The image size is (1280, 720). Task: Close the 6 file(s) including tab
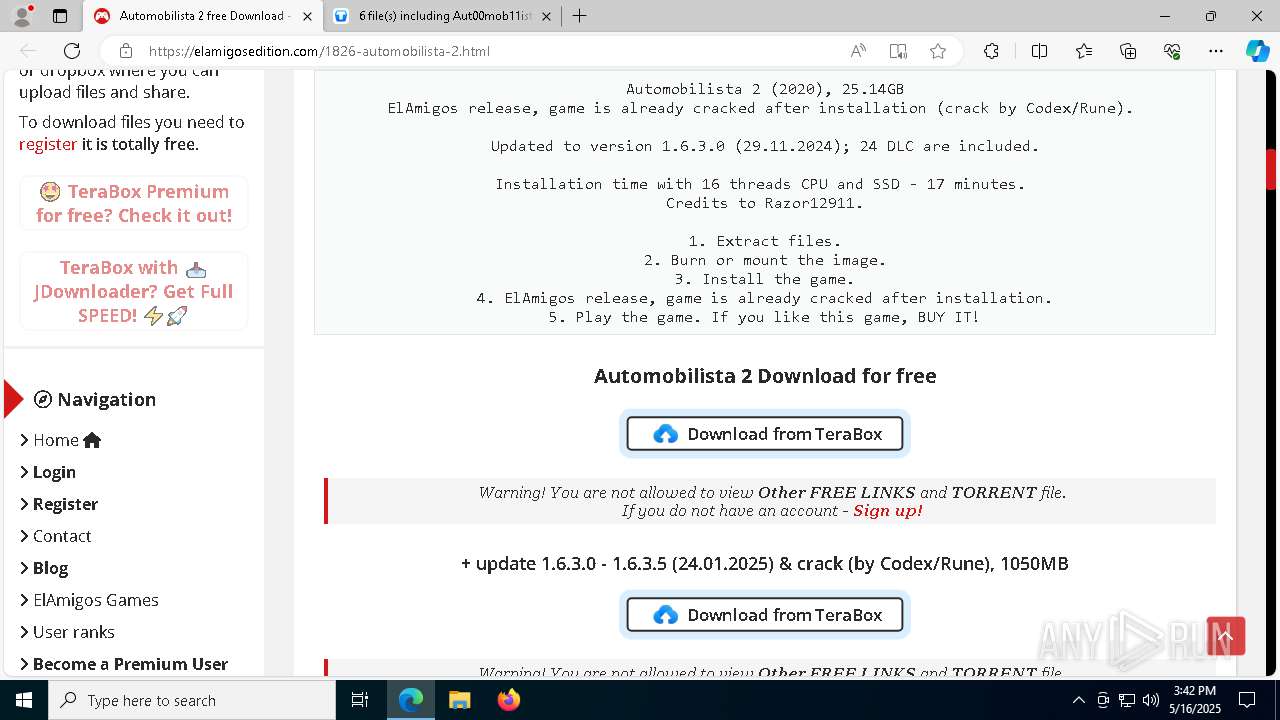point(546,16)
